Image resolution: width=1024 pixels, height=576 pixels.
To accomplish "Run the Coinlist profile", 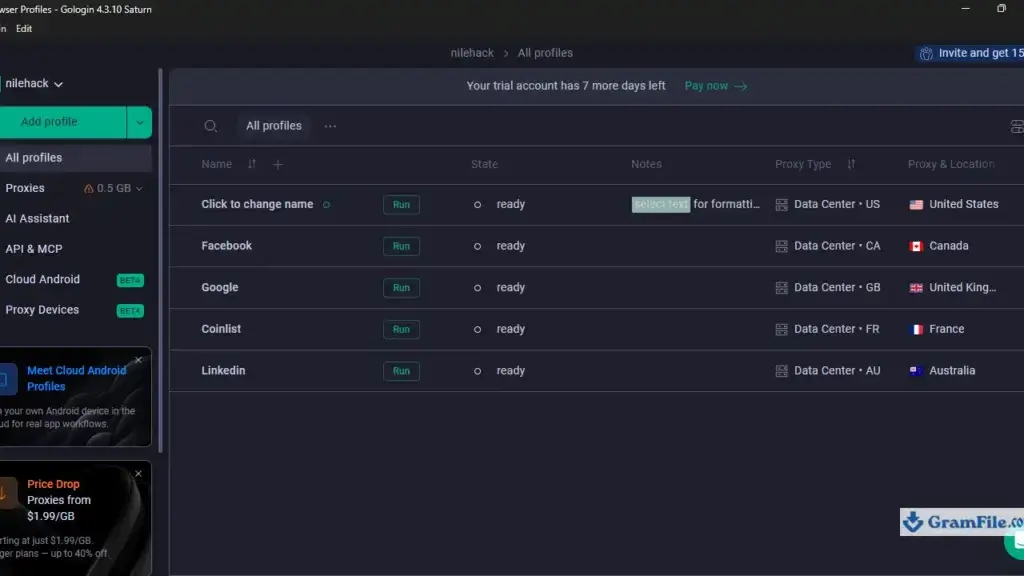I will [401, 329].
